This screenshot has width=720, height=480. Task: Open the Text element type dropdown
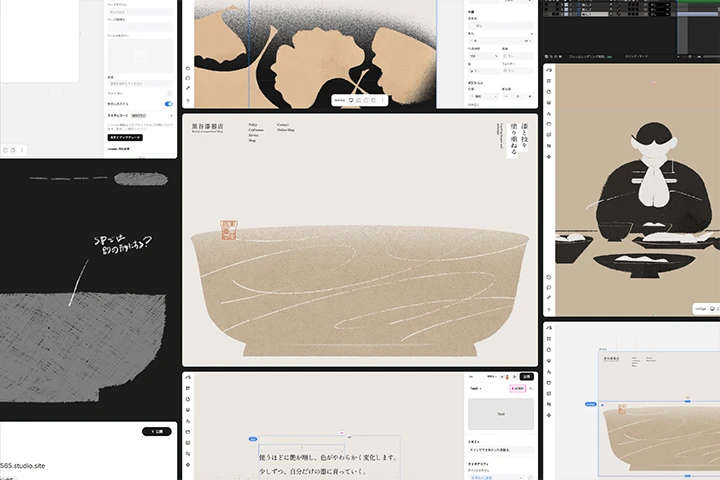pyautogui.click(x=475, y=389)
